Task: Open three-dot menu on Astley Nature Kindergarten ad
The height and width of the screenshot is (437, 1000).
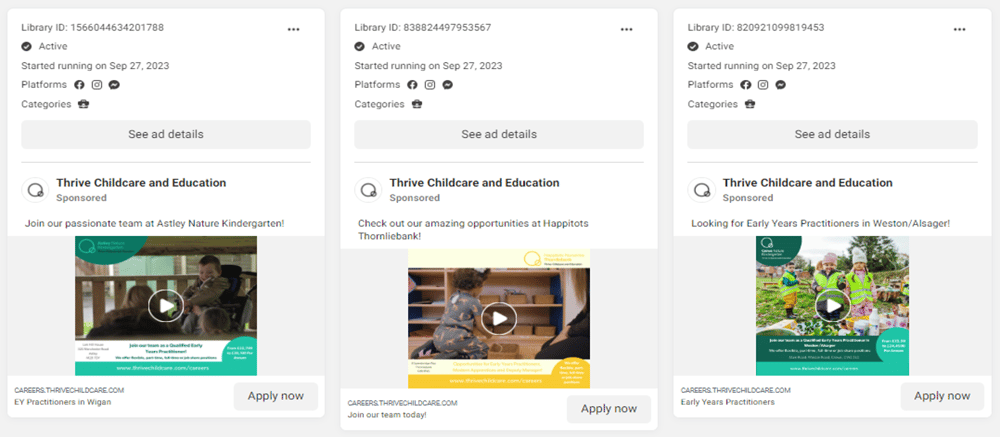Action: click(293, 29)
